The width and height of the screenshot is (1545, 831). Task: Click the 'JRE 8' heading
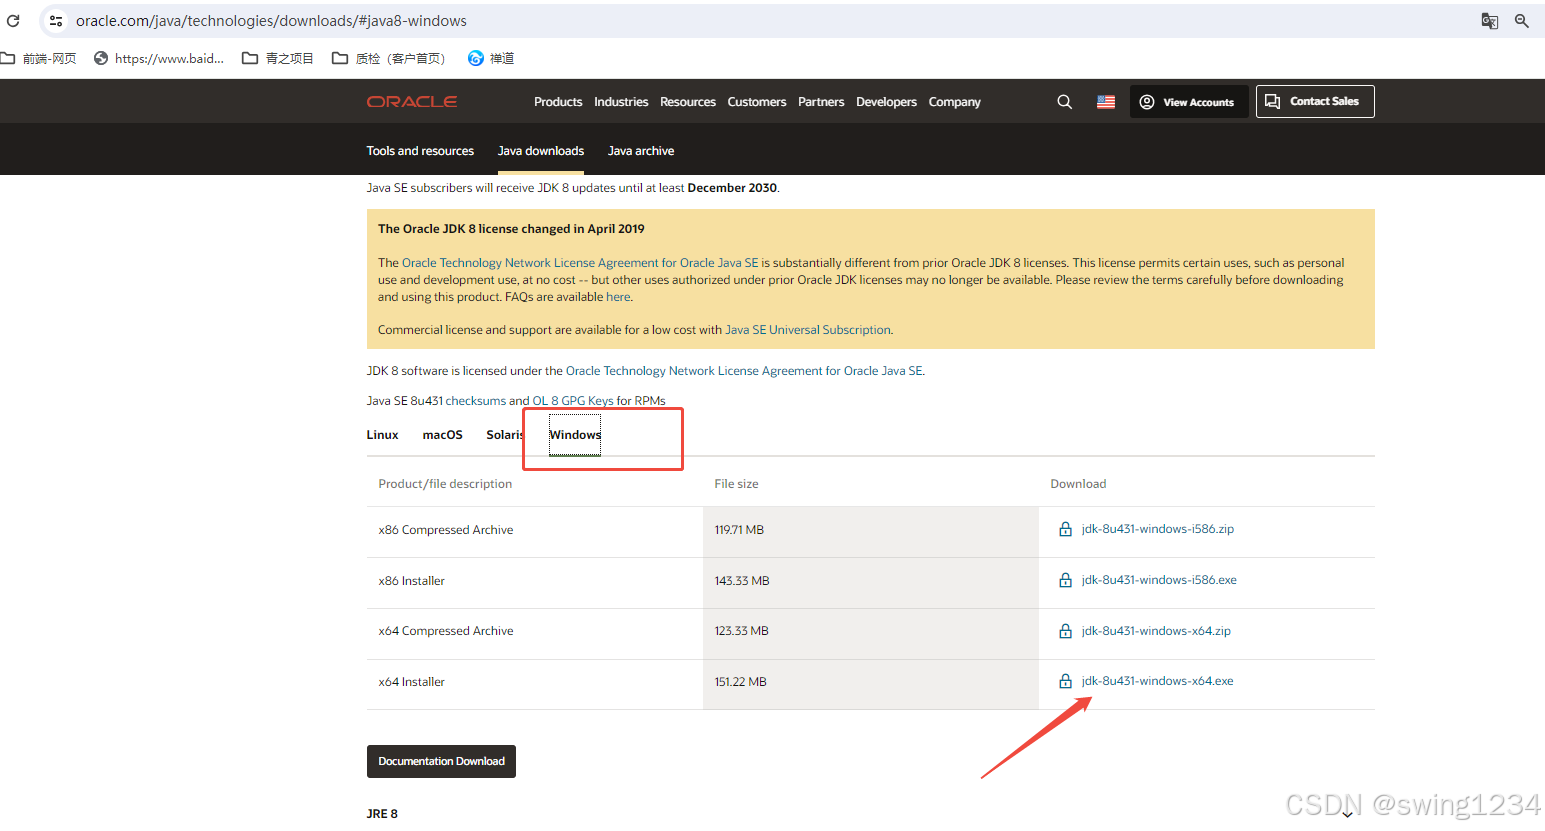click(382, 814)
